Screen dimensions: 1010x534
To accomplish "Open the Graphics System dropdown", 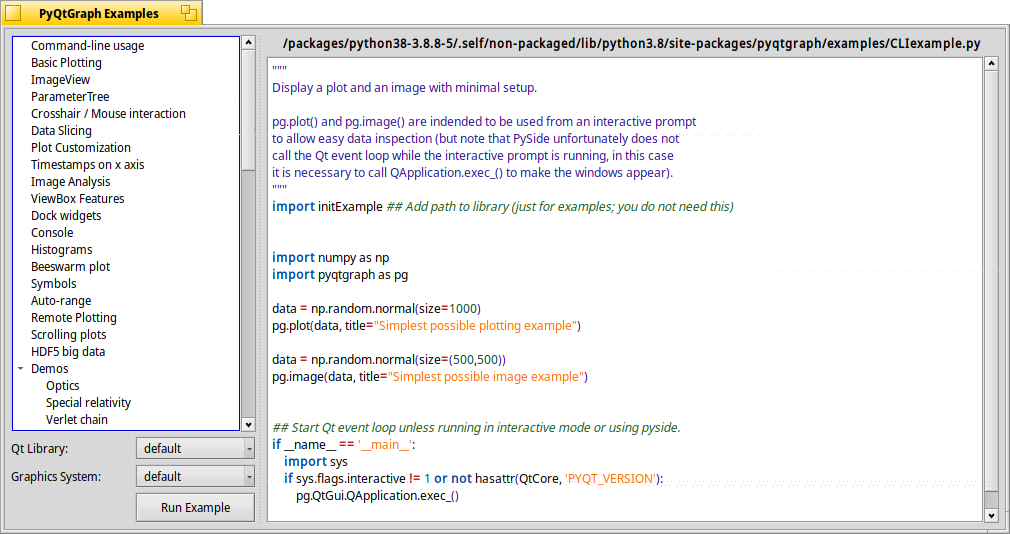I will (x=195, y=477).
